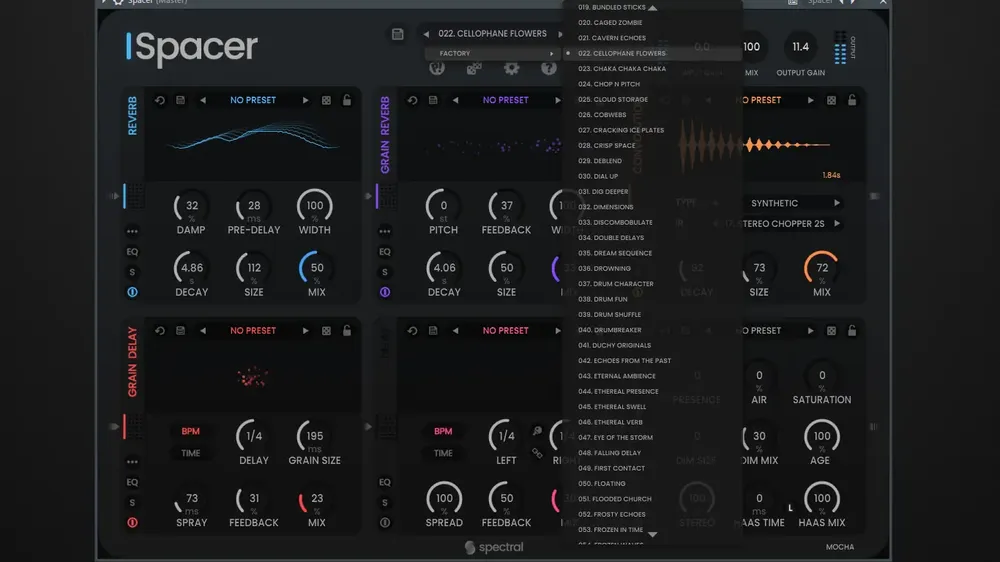Toggle the bottom-right module lock icon
Screen dimensions: 1000x562
852,330
